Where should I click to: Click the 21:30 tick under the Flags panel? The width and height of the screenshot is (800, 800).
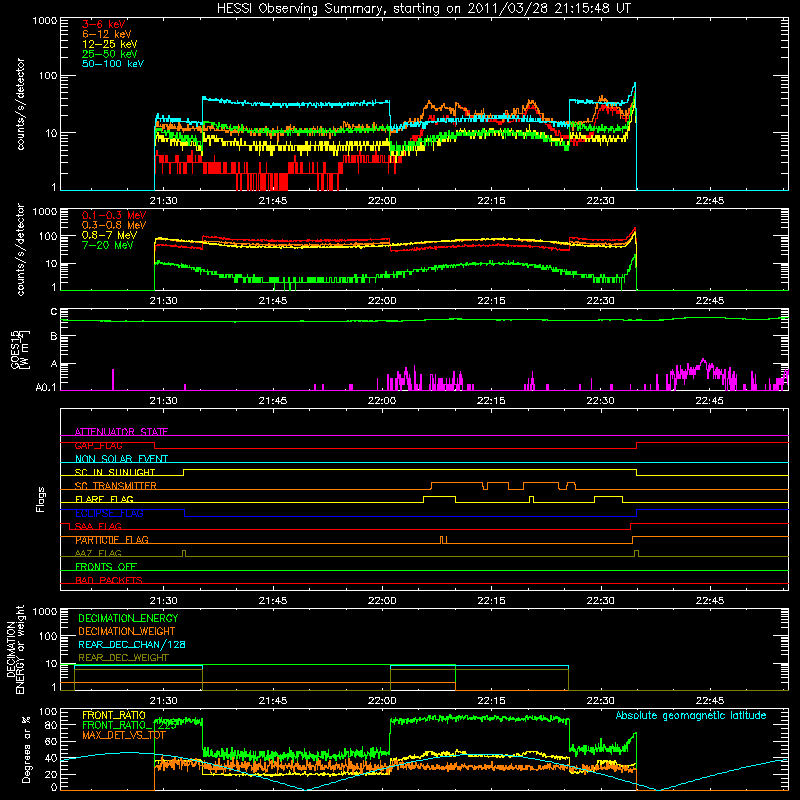click(163, 601)
